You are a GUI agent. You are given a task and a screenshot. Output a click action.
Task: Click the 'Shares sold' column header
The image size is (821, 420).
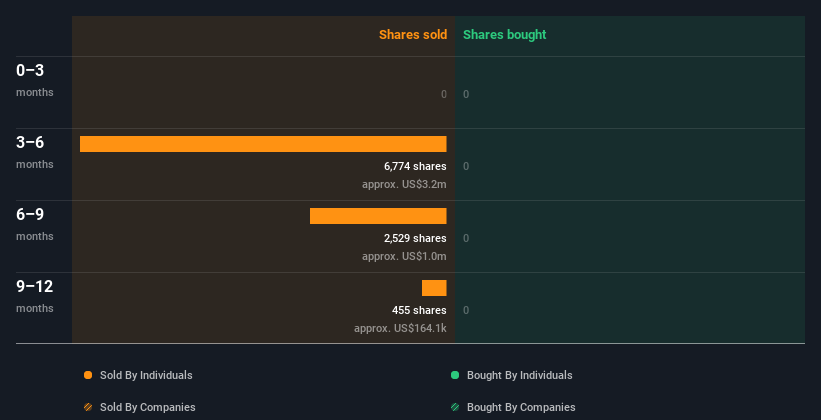(x=413, y=35)
